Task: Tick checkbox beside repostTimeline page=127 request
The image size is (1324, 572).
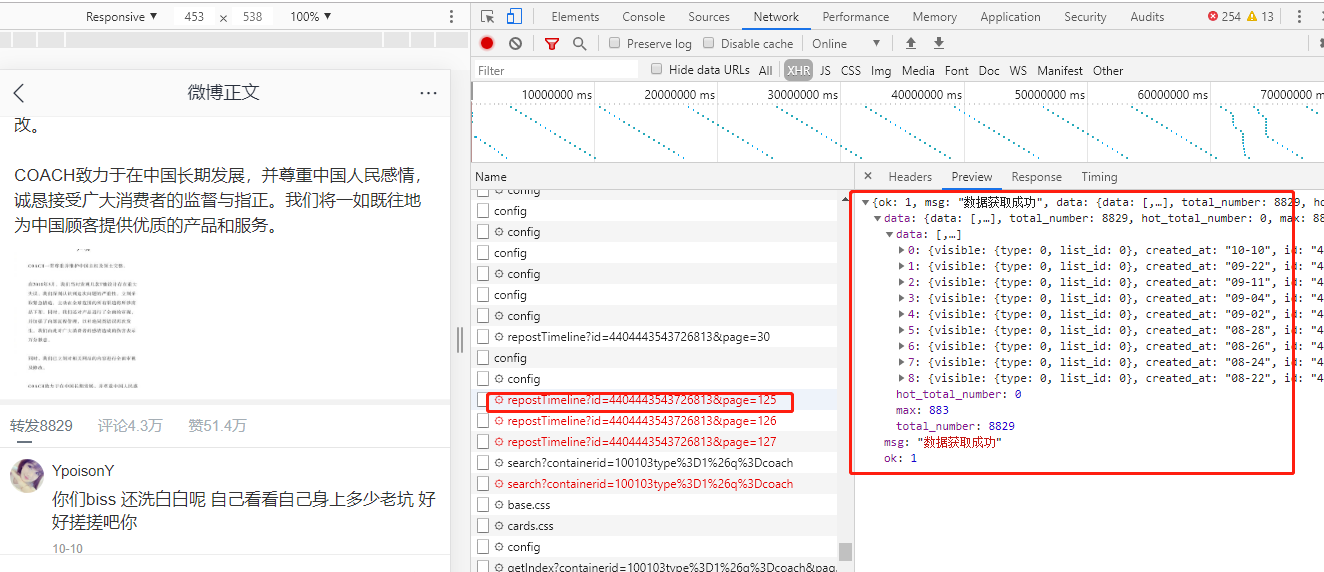Action: click(484, 441)
